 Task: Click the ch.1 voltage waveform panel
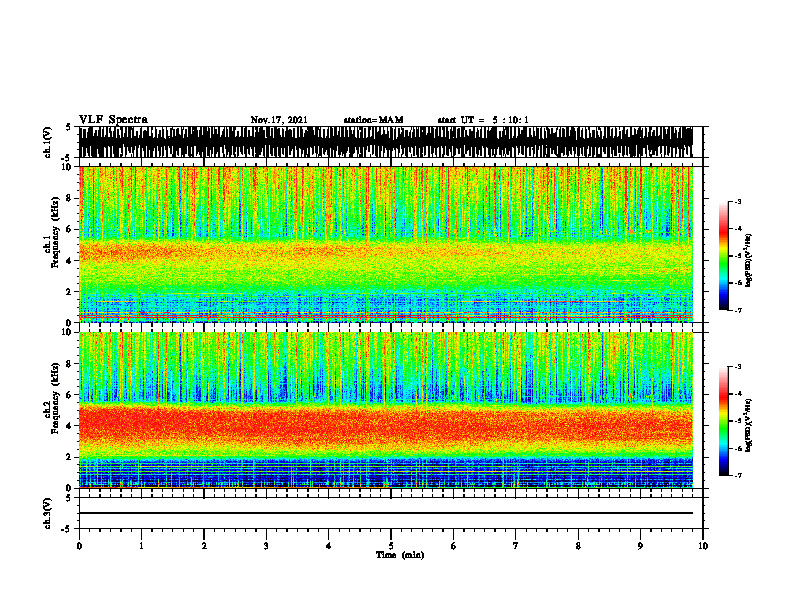[x=385, y=142]
